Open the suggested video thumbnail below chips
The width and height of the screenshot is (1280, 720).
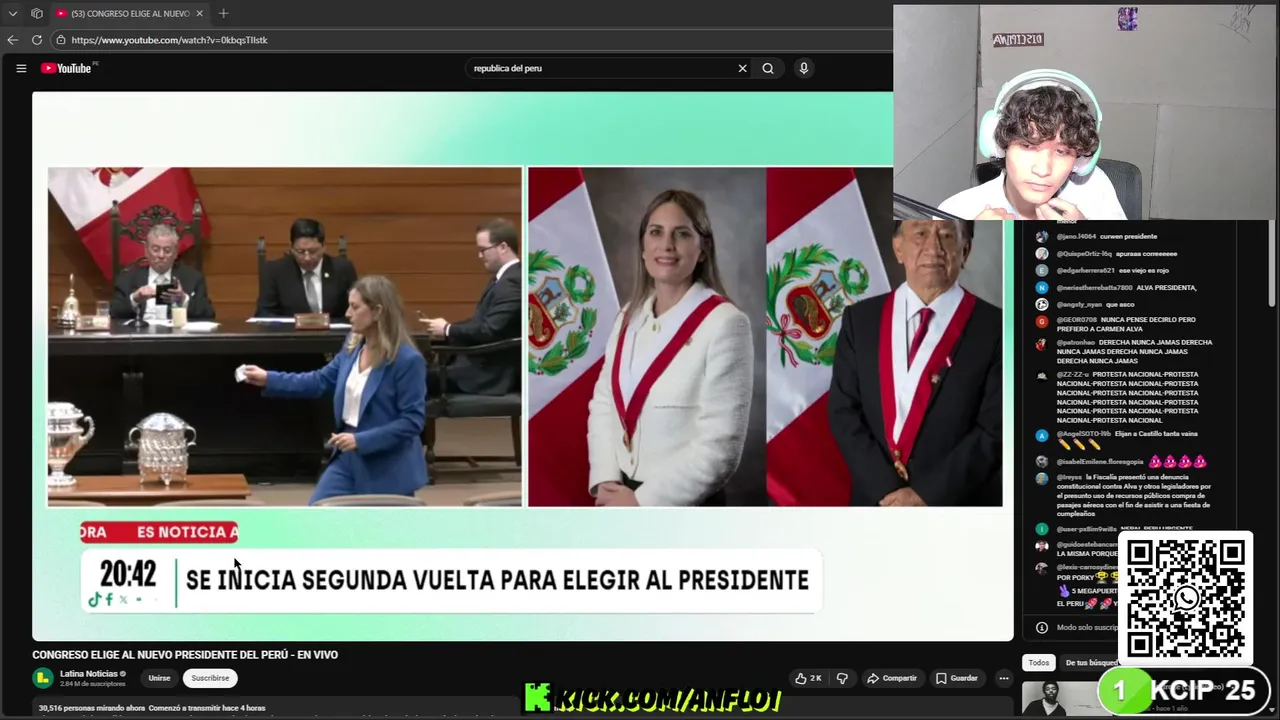point(1060,698)
